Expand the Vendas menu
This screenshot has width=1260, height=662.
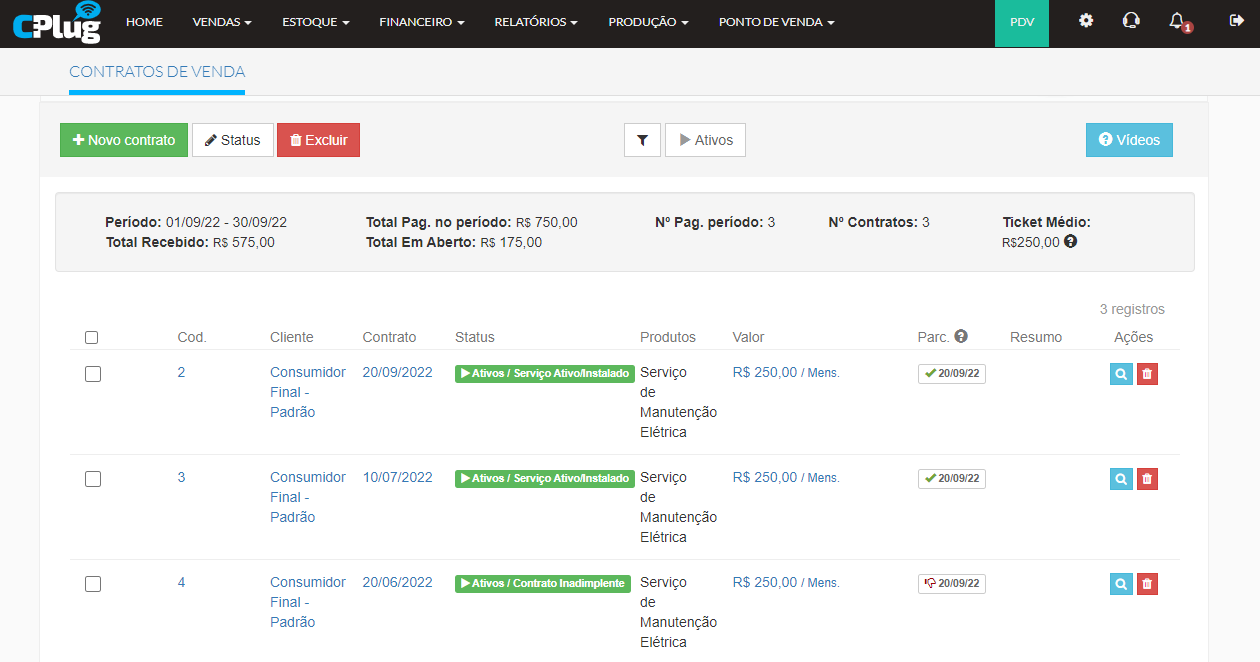(221, 22)
